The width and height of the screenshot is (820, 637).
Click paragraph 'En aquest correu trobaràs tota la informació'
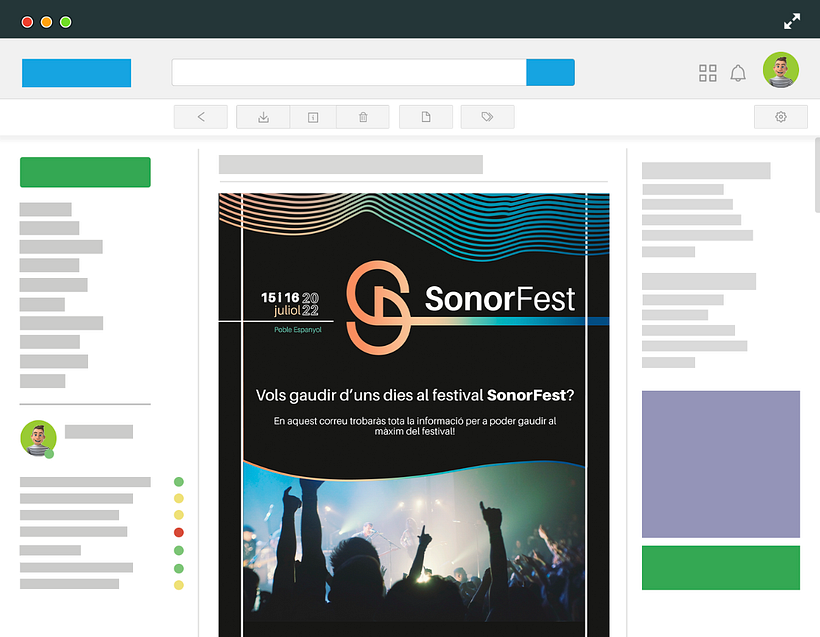415,426
